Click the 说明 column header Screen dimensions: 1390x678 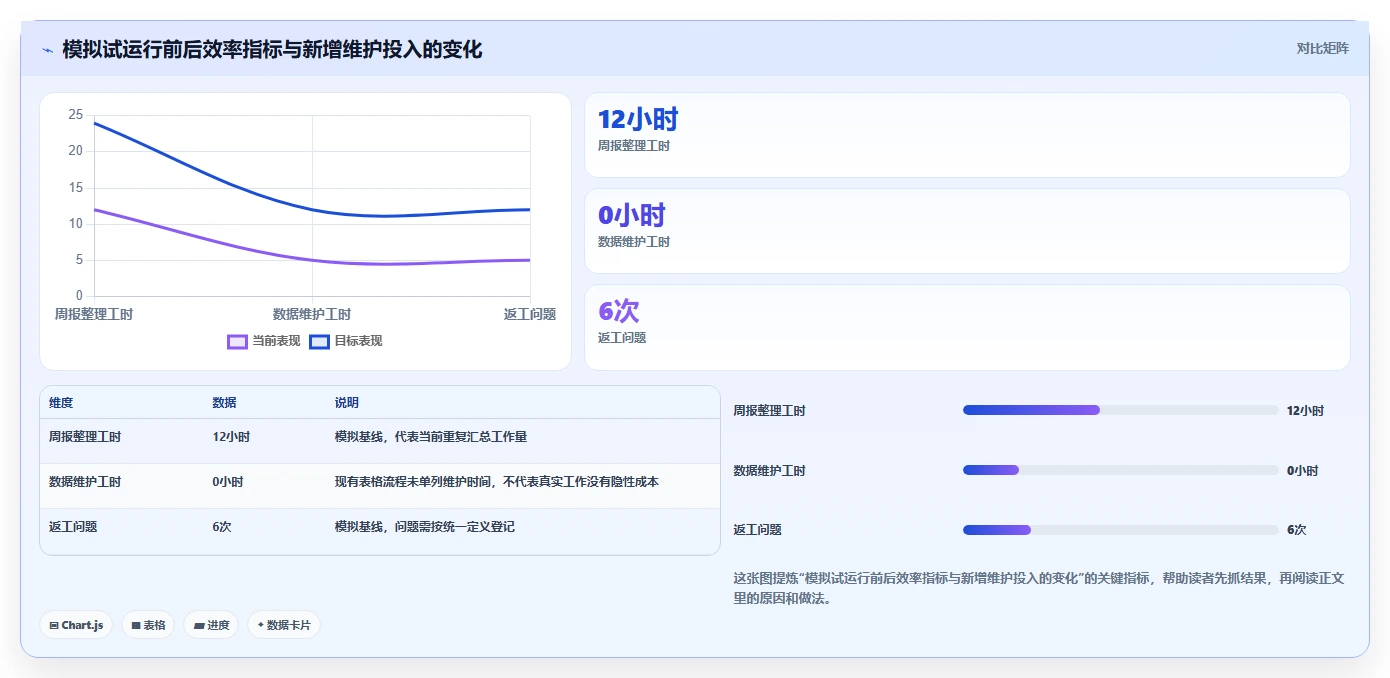pos(346,403)
